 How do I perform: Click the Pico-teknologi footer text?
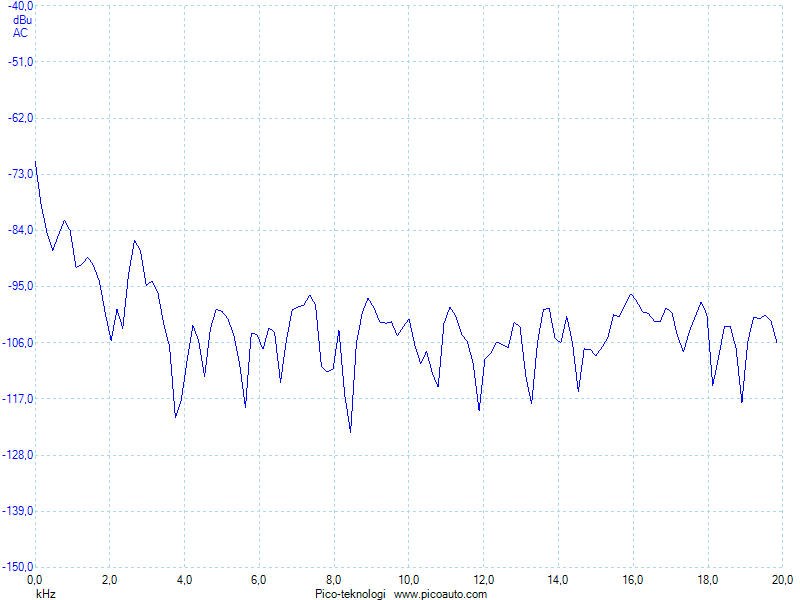click(x=350, y=594)
